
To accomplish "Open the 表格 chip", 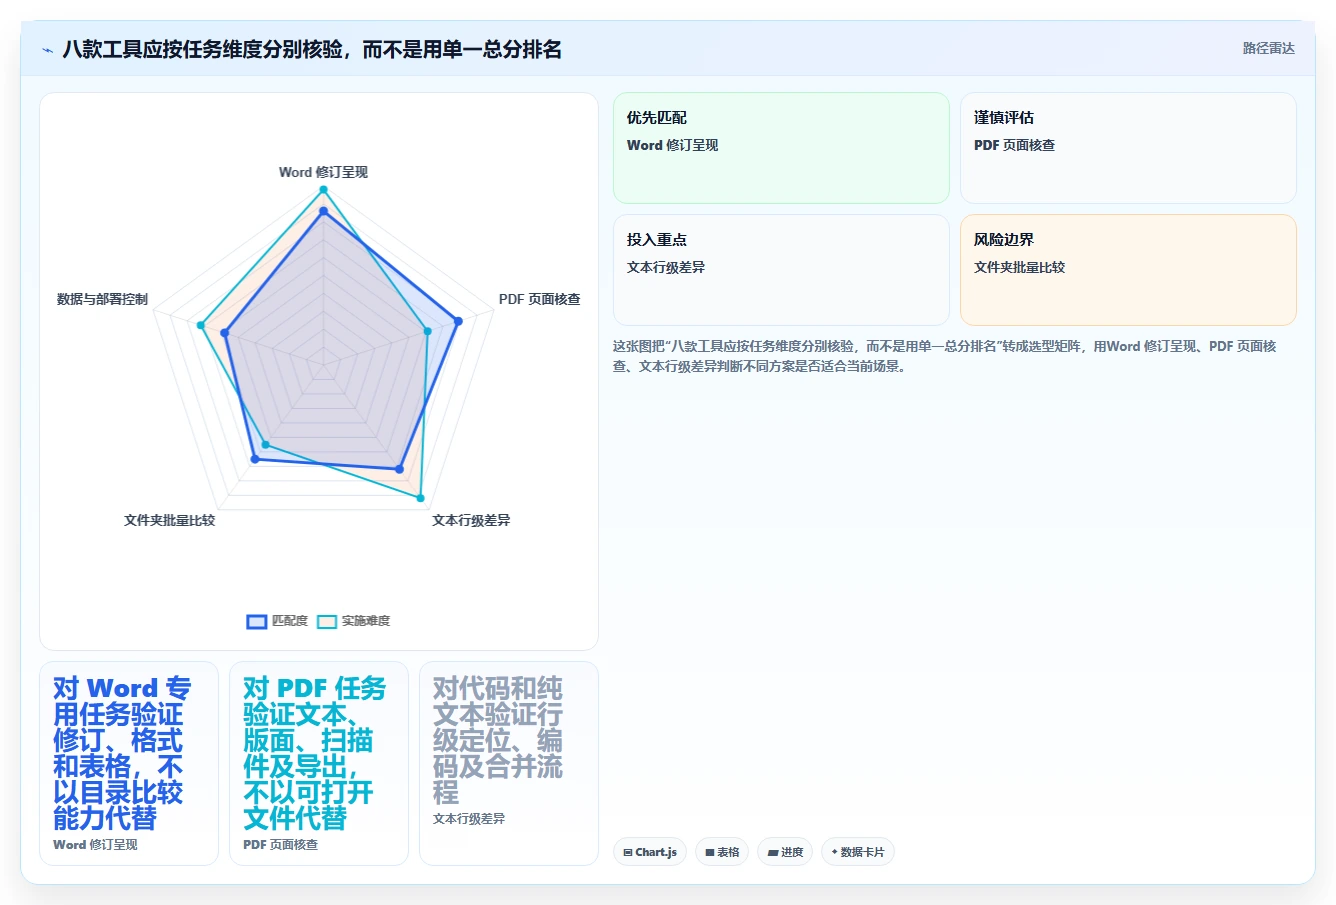I will 722,852.
